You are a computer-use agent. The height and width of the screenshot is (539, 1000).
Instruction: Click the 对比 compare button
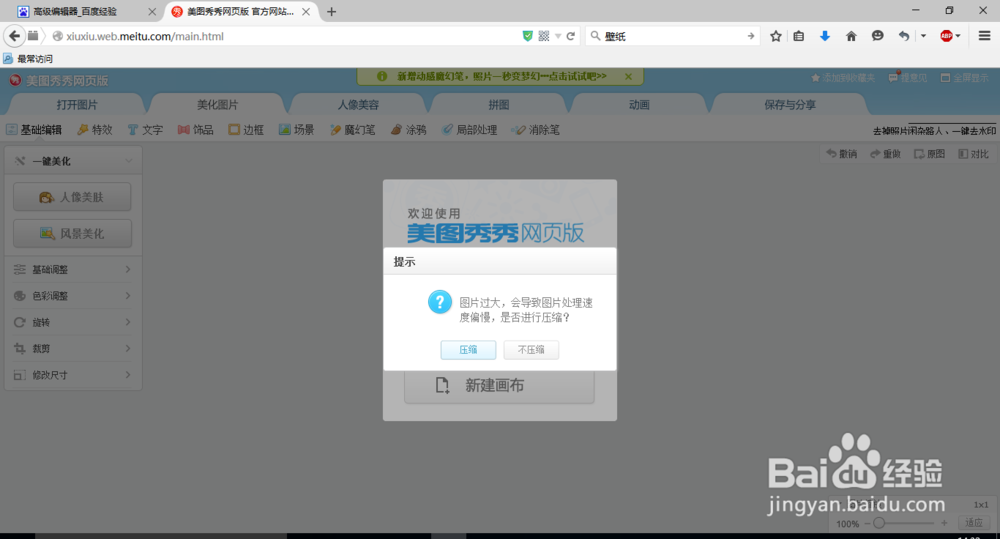tap(973, 154)
